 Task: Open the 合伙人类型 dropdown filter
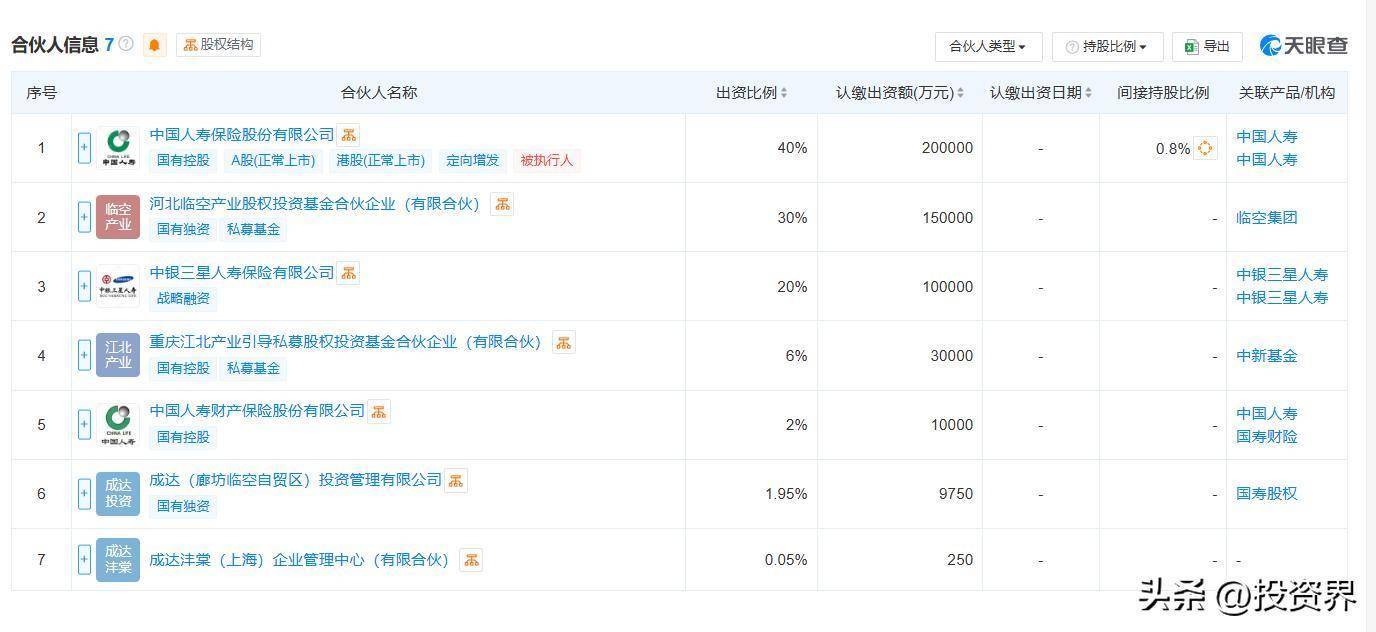[x=988, y=46]
